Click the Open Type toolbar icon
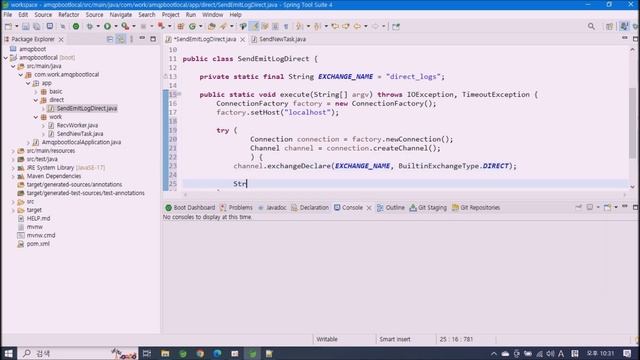Viewport: 640px width, 360px height. (x=211, y=27)
